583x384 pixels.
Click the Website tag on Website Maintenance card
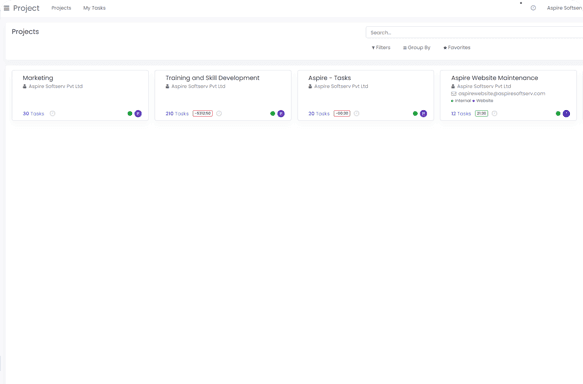click(x=484, y=101)
